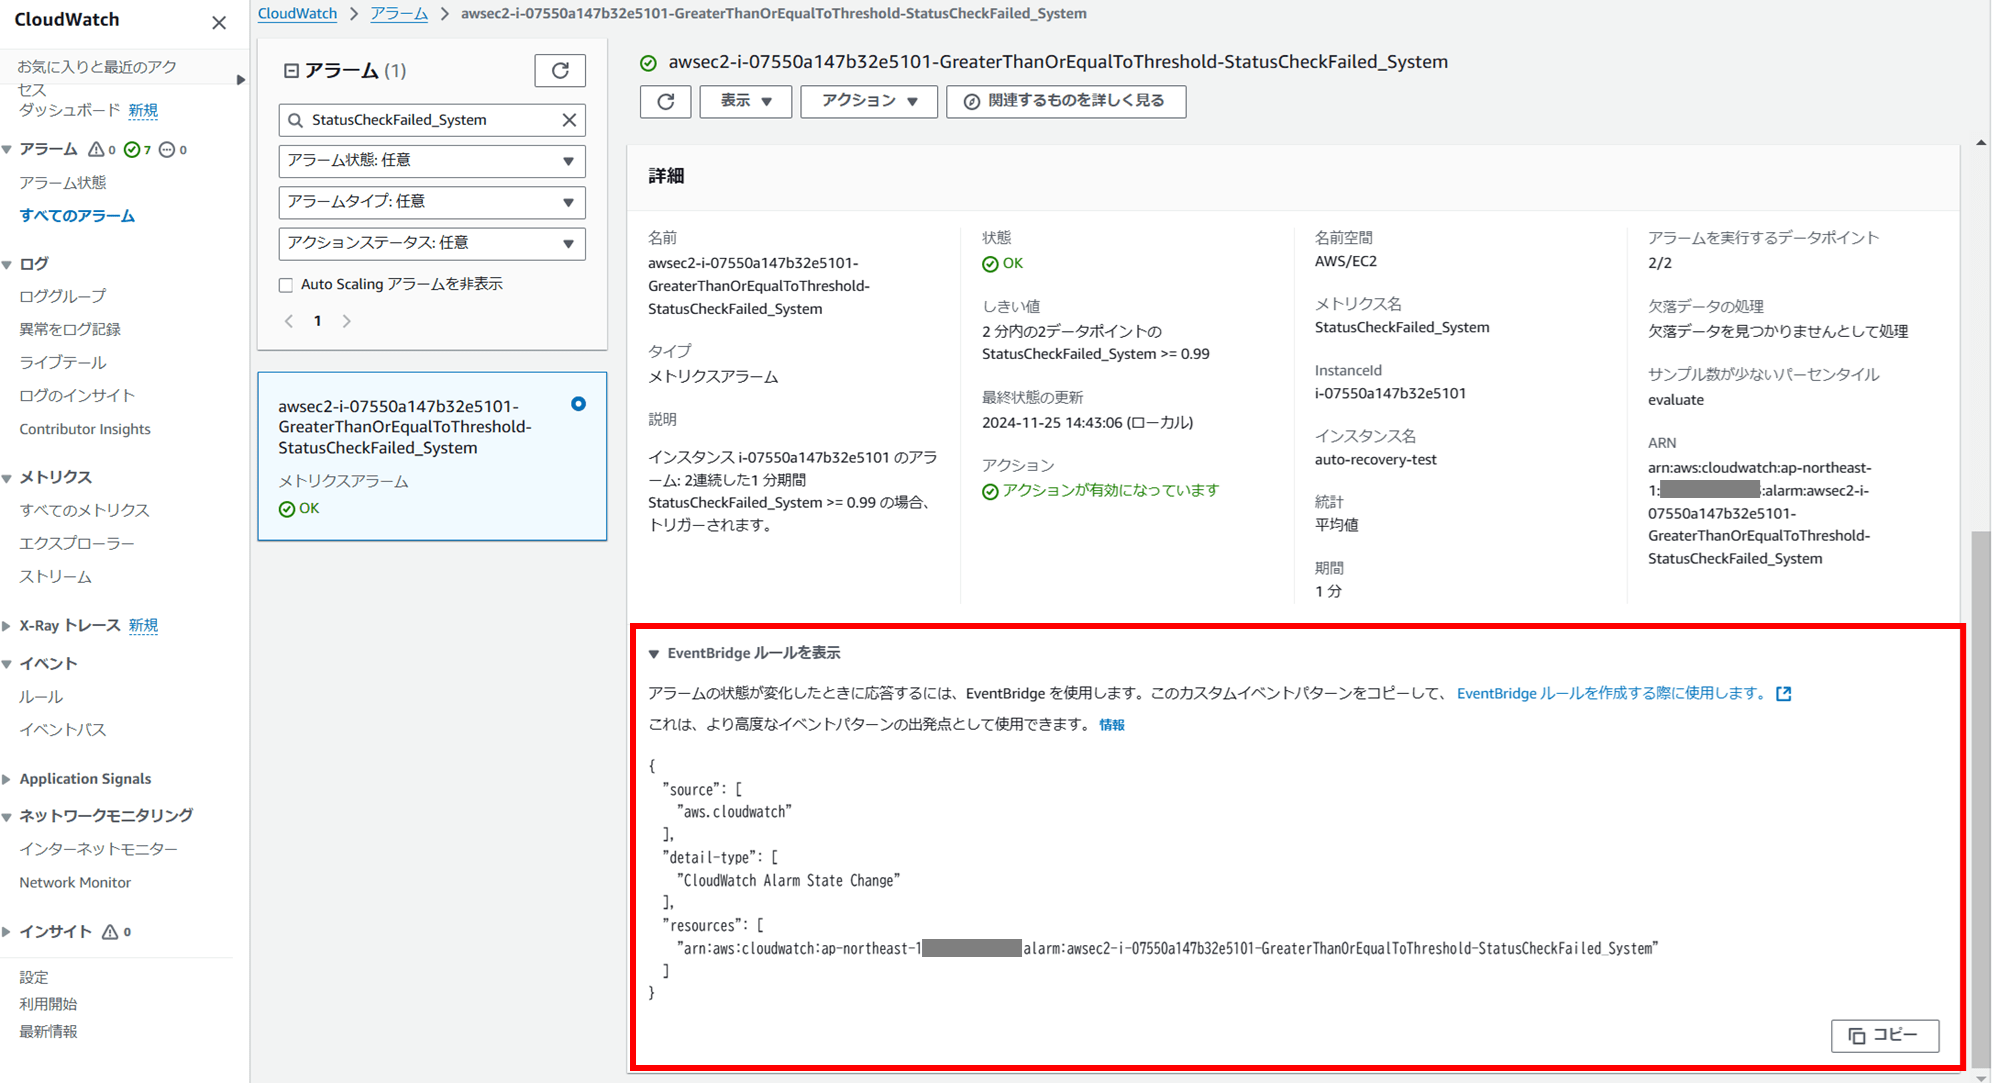This screenshot has width=2000, height=1083.
Task: Collapse the EventBridge ルールを表示 section
Action: click(x=654, y=654)
